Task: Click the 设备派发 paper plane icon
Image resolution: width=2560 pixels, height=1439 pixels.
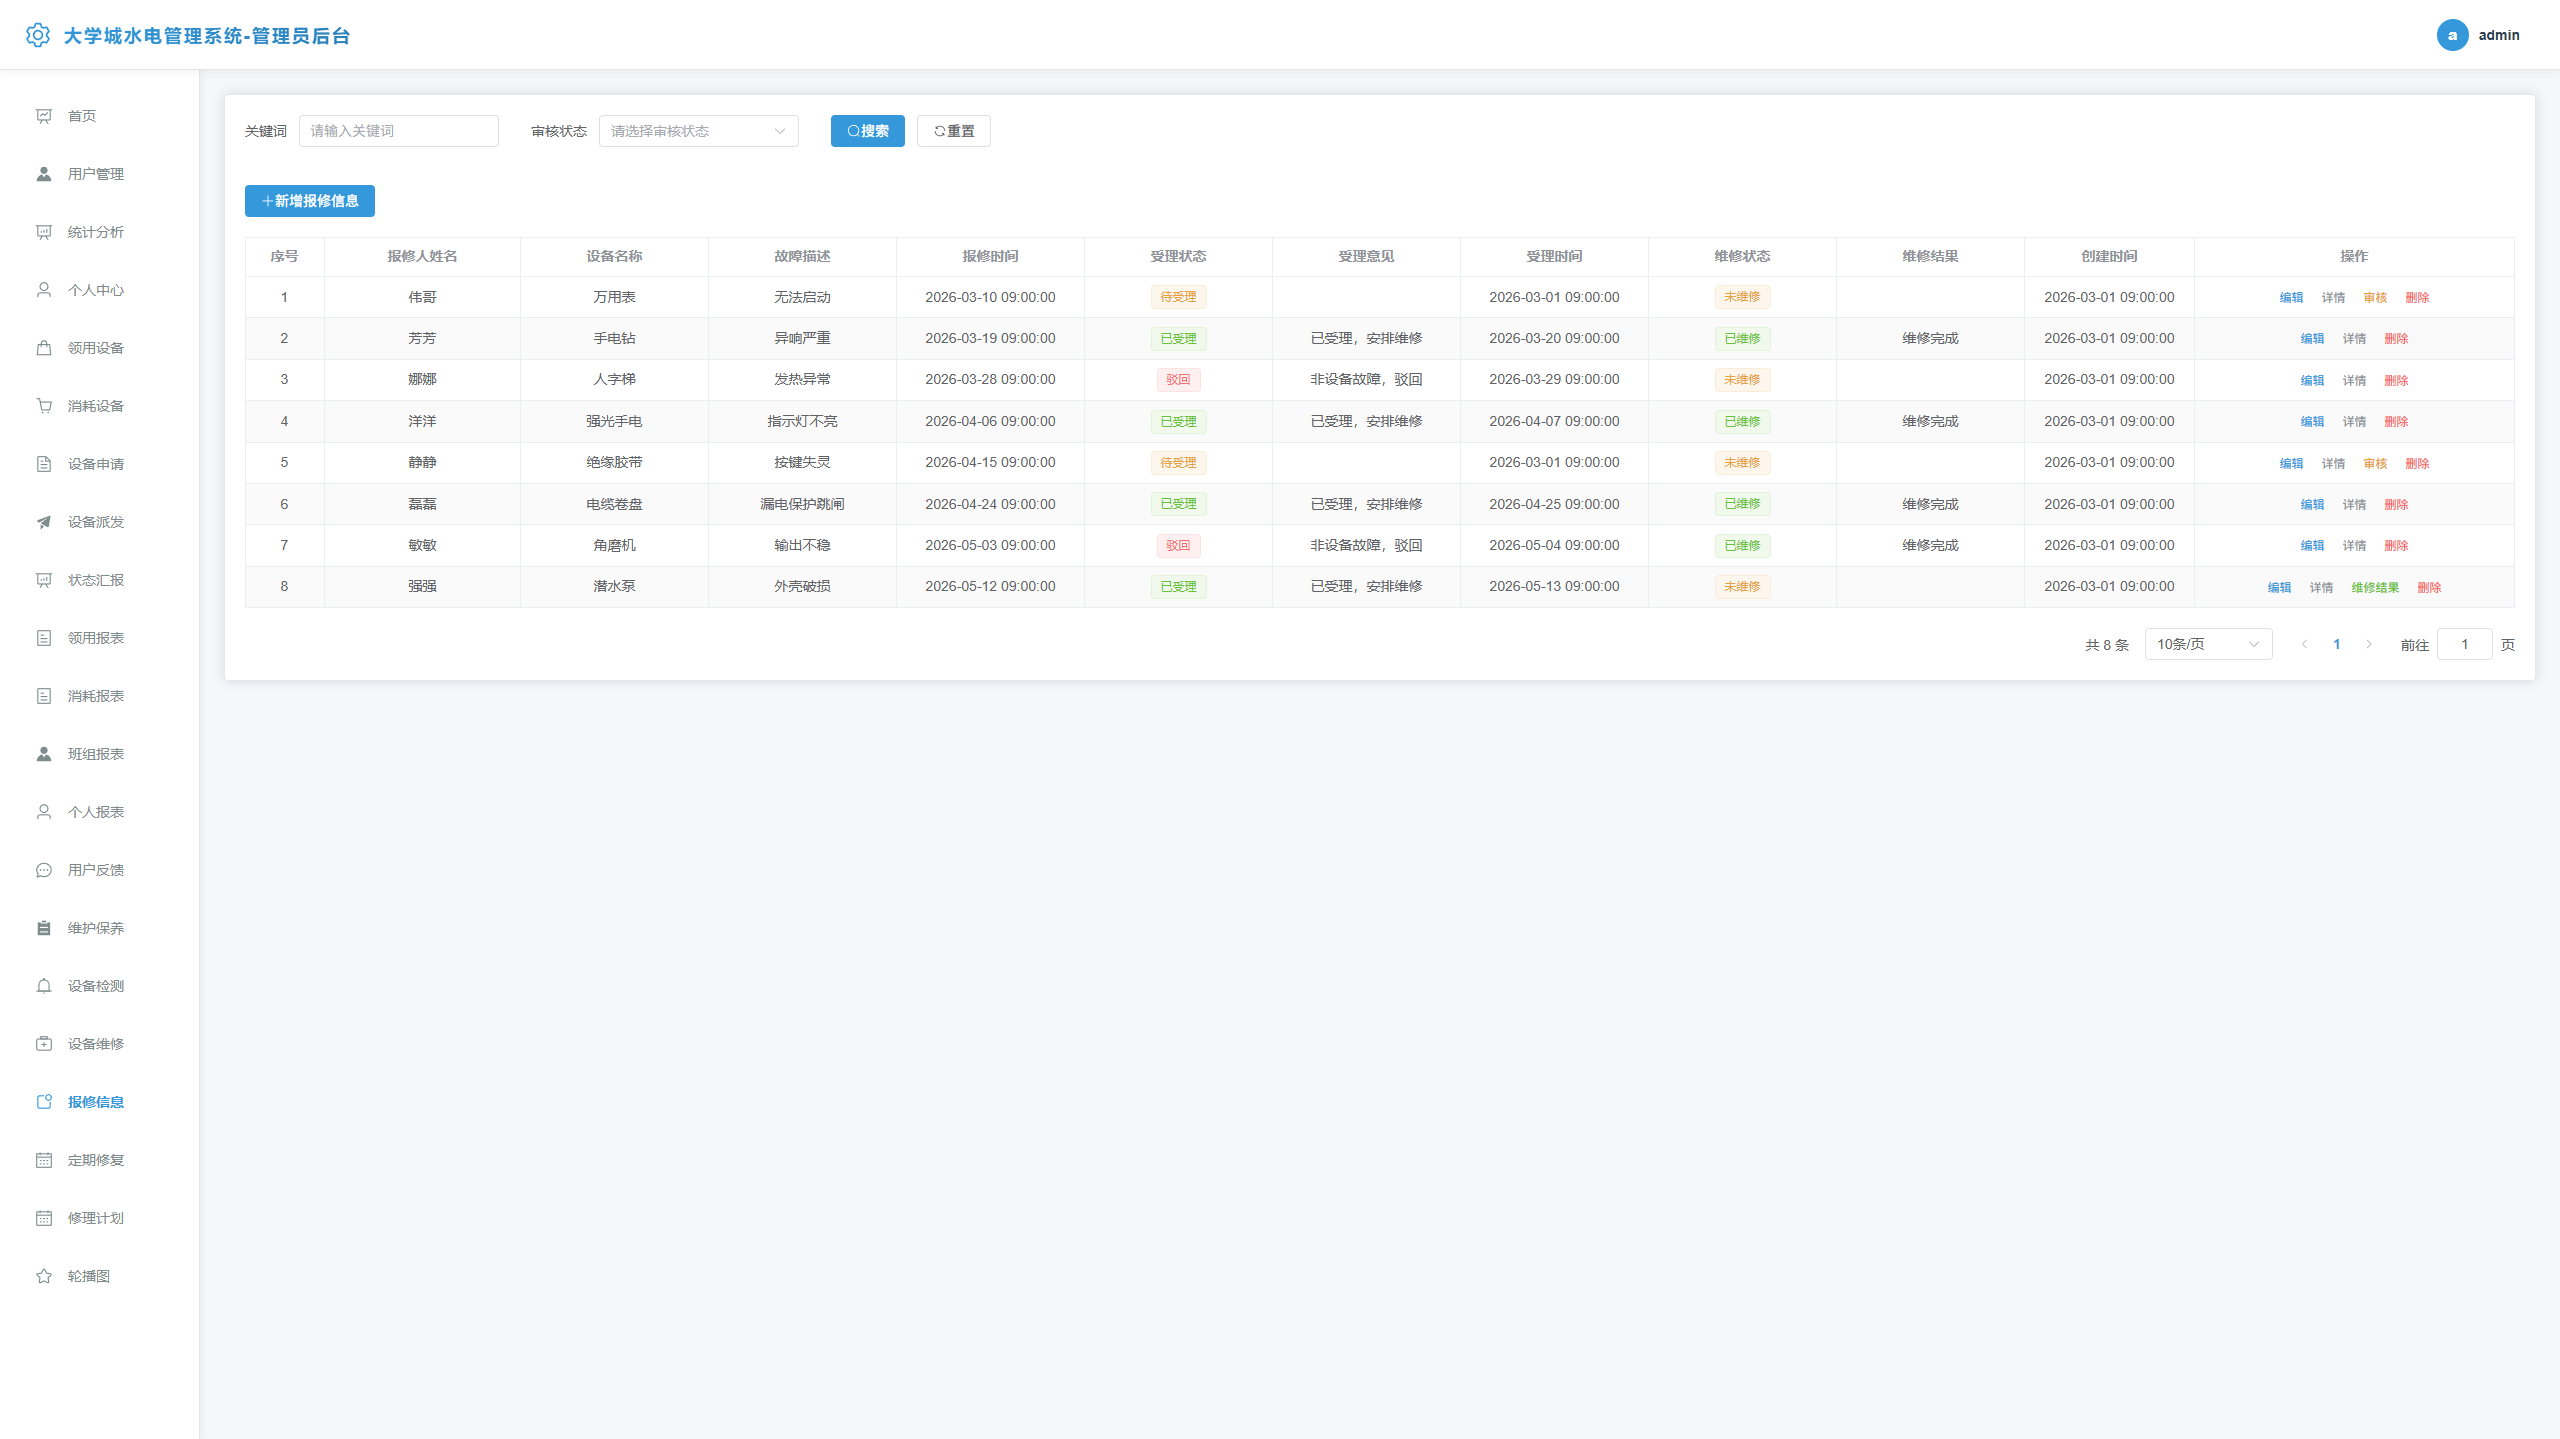Action: (x=44, y=522)
